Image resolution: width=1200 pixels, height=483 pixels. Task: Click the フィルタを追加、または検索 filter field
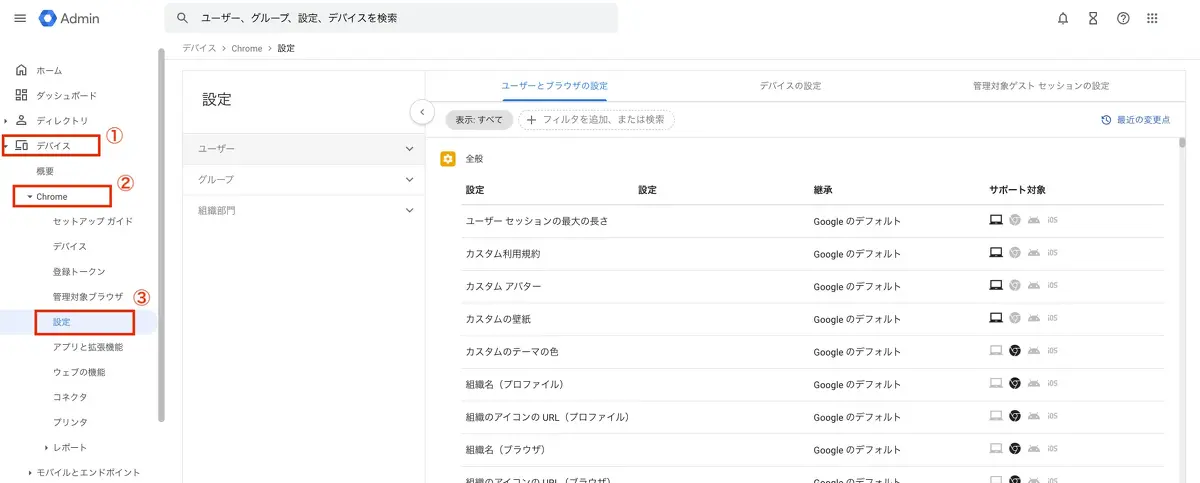tap(596, 120)
